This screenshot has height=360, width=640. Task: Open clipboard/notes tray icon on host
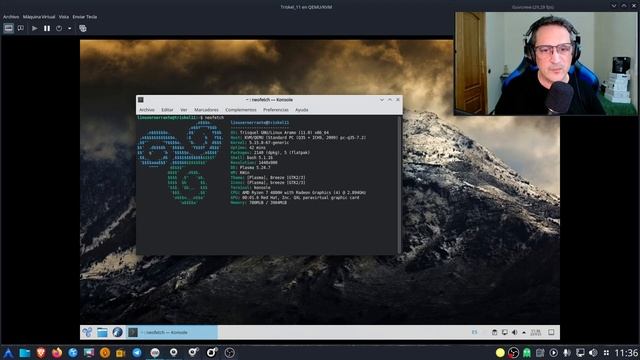click(x=540, y=353)
